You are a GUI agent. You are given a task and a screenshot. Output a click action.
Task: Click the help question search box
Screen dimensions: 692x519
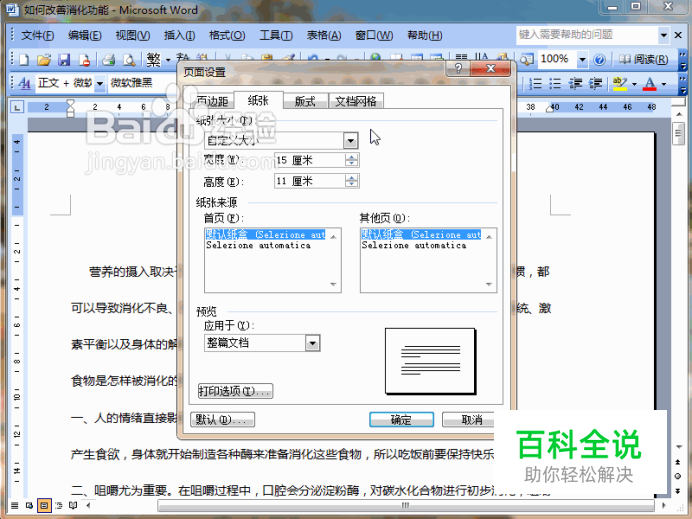pyautogui.click(x=587, y=35)
